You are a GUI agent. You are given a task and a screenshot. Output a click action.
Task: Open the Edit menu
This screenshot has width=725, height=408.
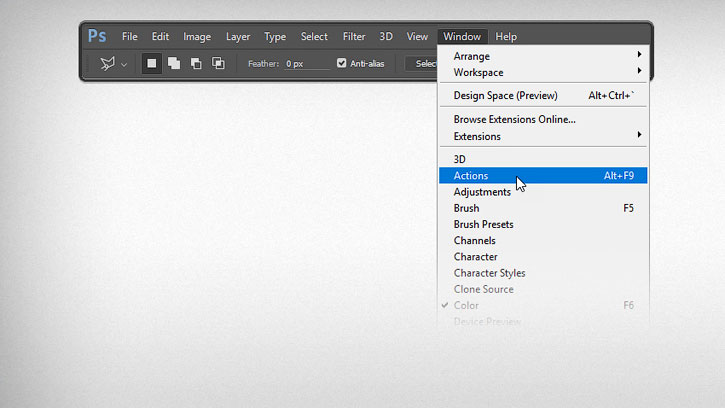(160, 37)
